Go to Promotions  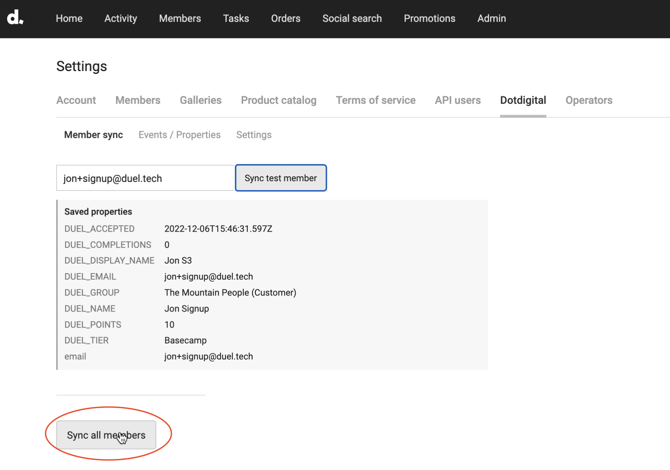[x=429, y=18]
